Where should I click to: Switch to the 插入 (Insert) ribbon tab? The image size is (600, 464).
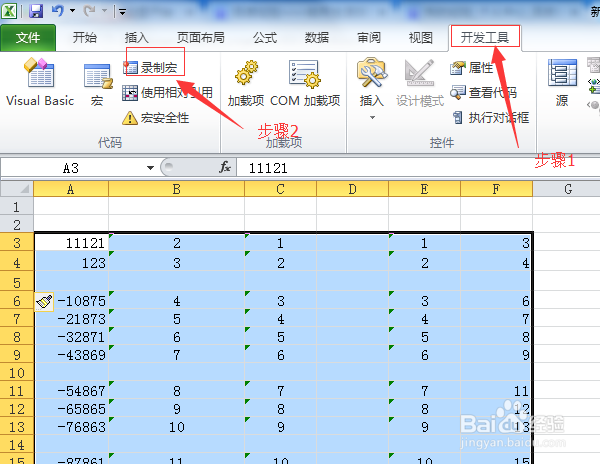137,37
